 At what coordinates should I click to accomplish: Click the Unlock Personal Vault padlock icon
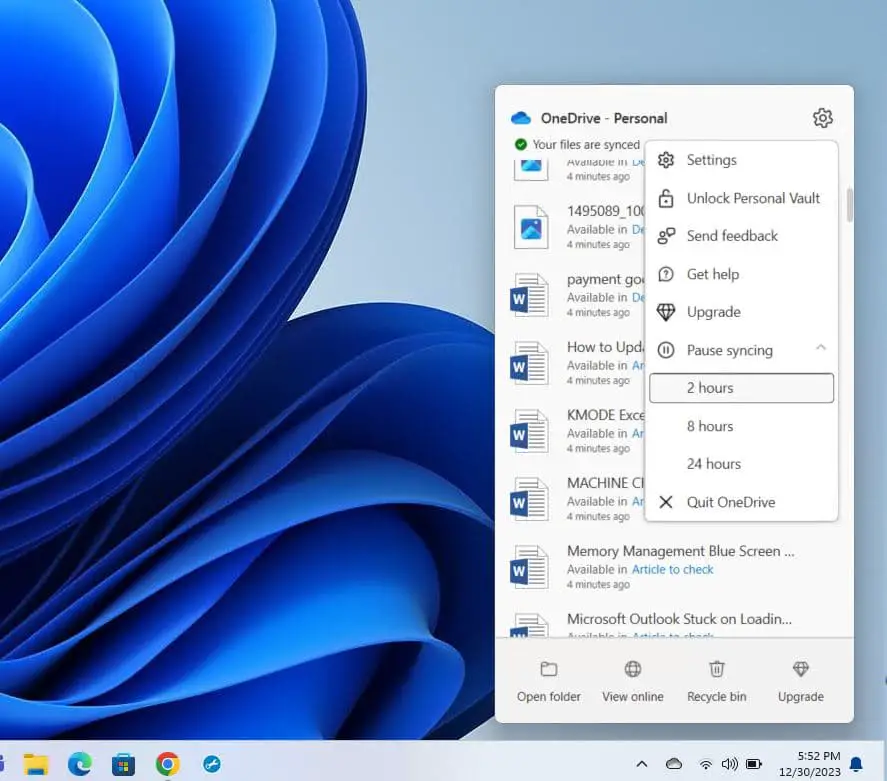pos(666,199)
